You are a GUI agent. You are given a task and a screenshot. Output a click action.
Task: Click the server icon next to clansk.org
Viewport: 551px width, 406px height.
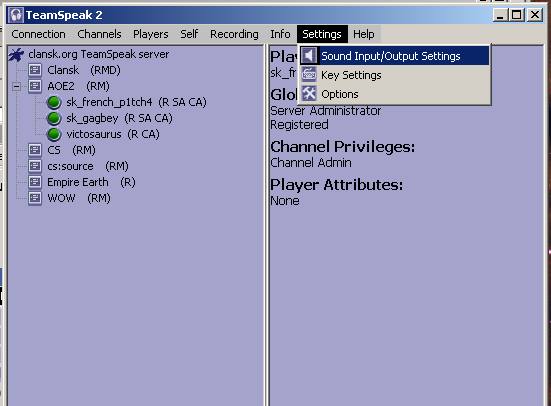(16, 54)
